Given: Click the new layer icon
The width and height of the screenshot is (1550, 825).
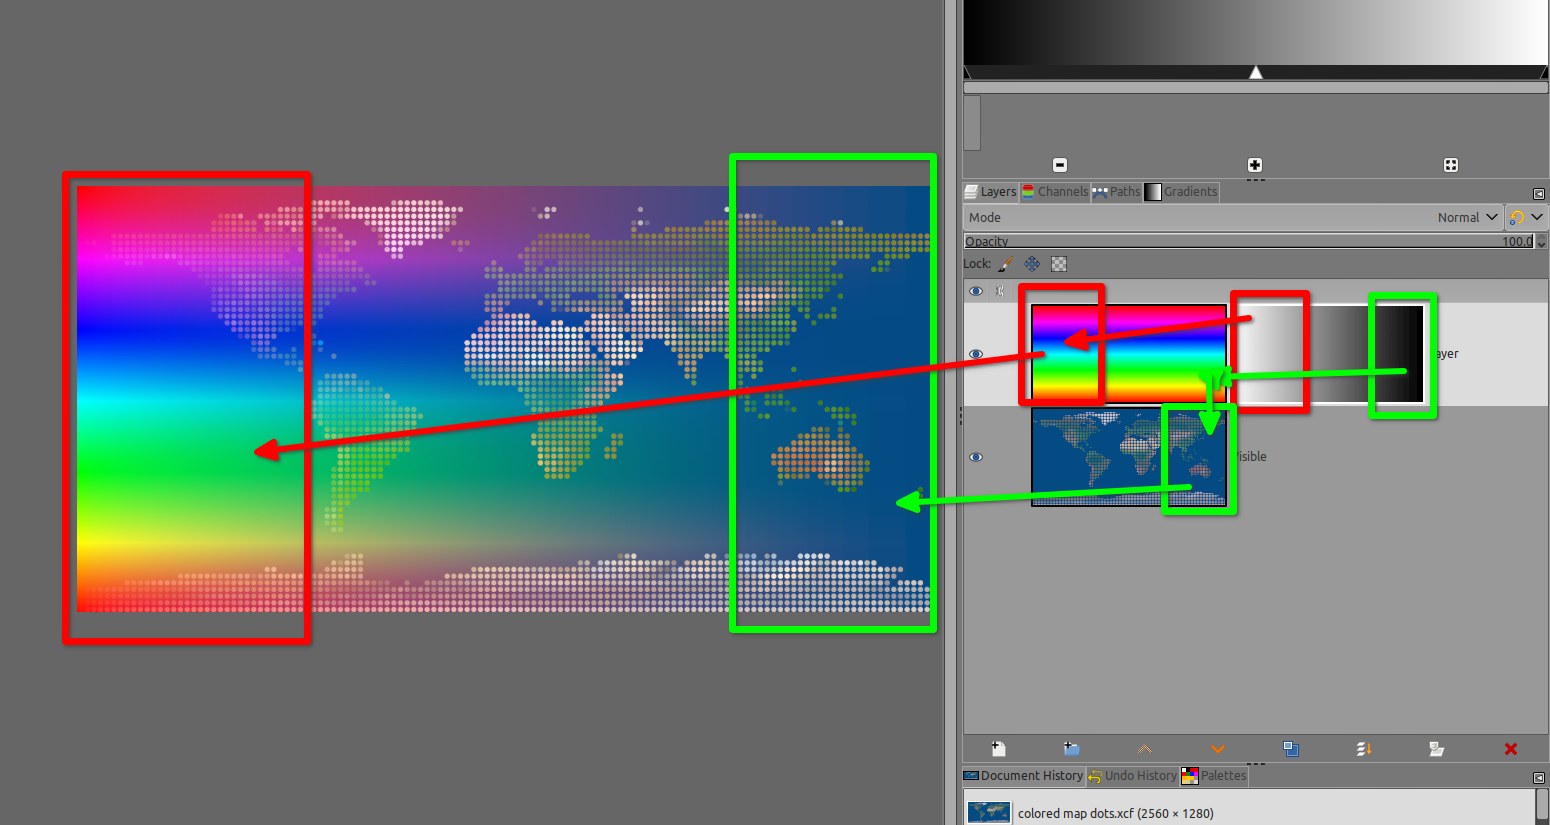Looking at the screenshot, I should click(x=998, y=749).
